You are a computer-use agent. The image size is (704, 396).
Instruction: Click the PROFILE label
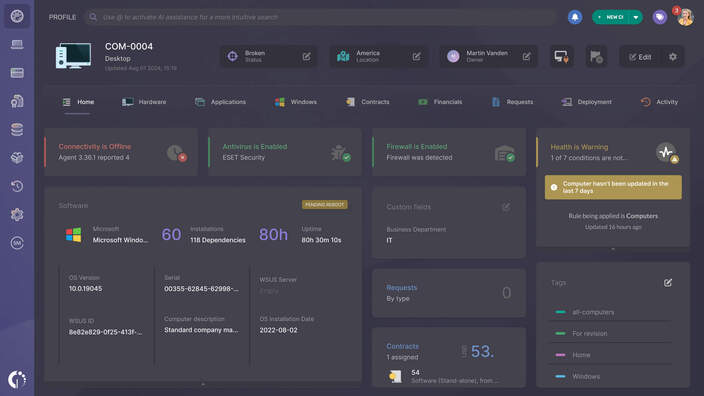click(62, 17)
